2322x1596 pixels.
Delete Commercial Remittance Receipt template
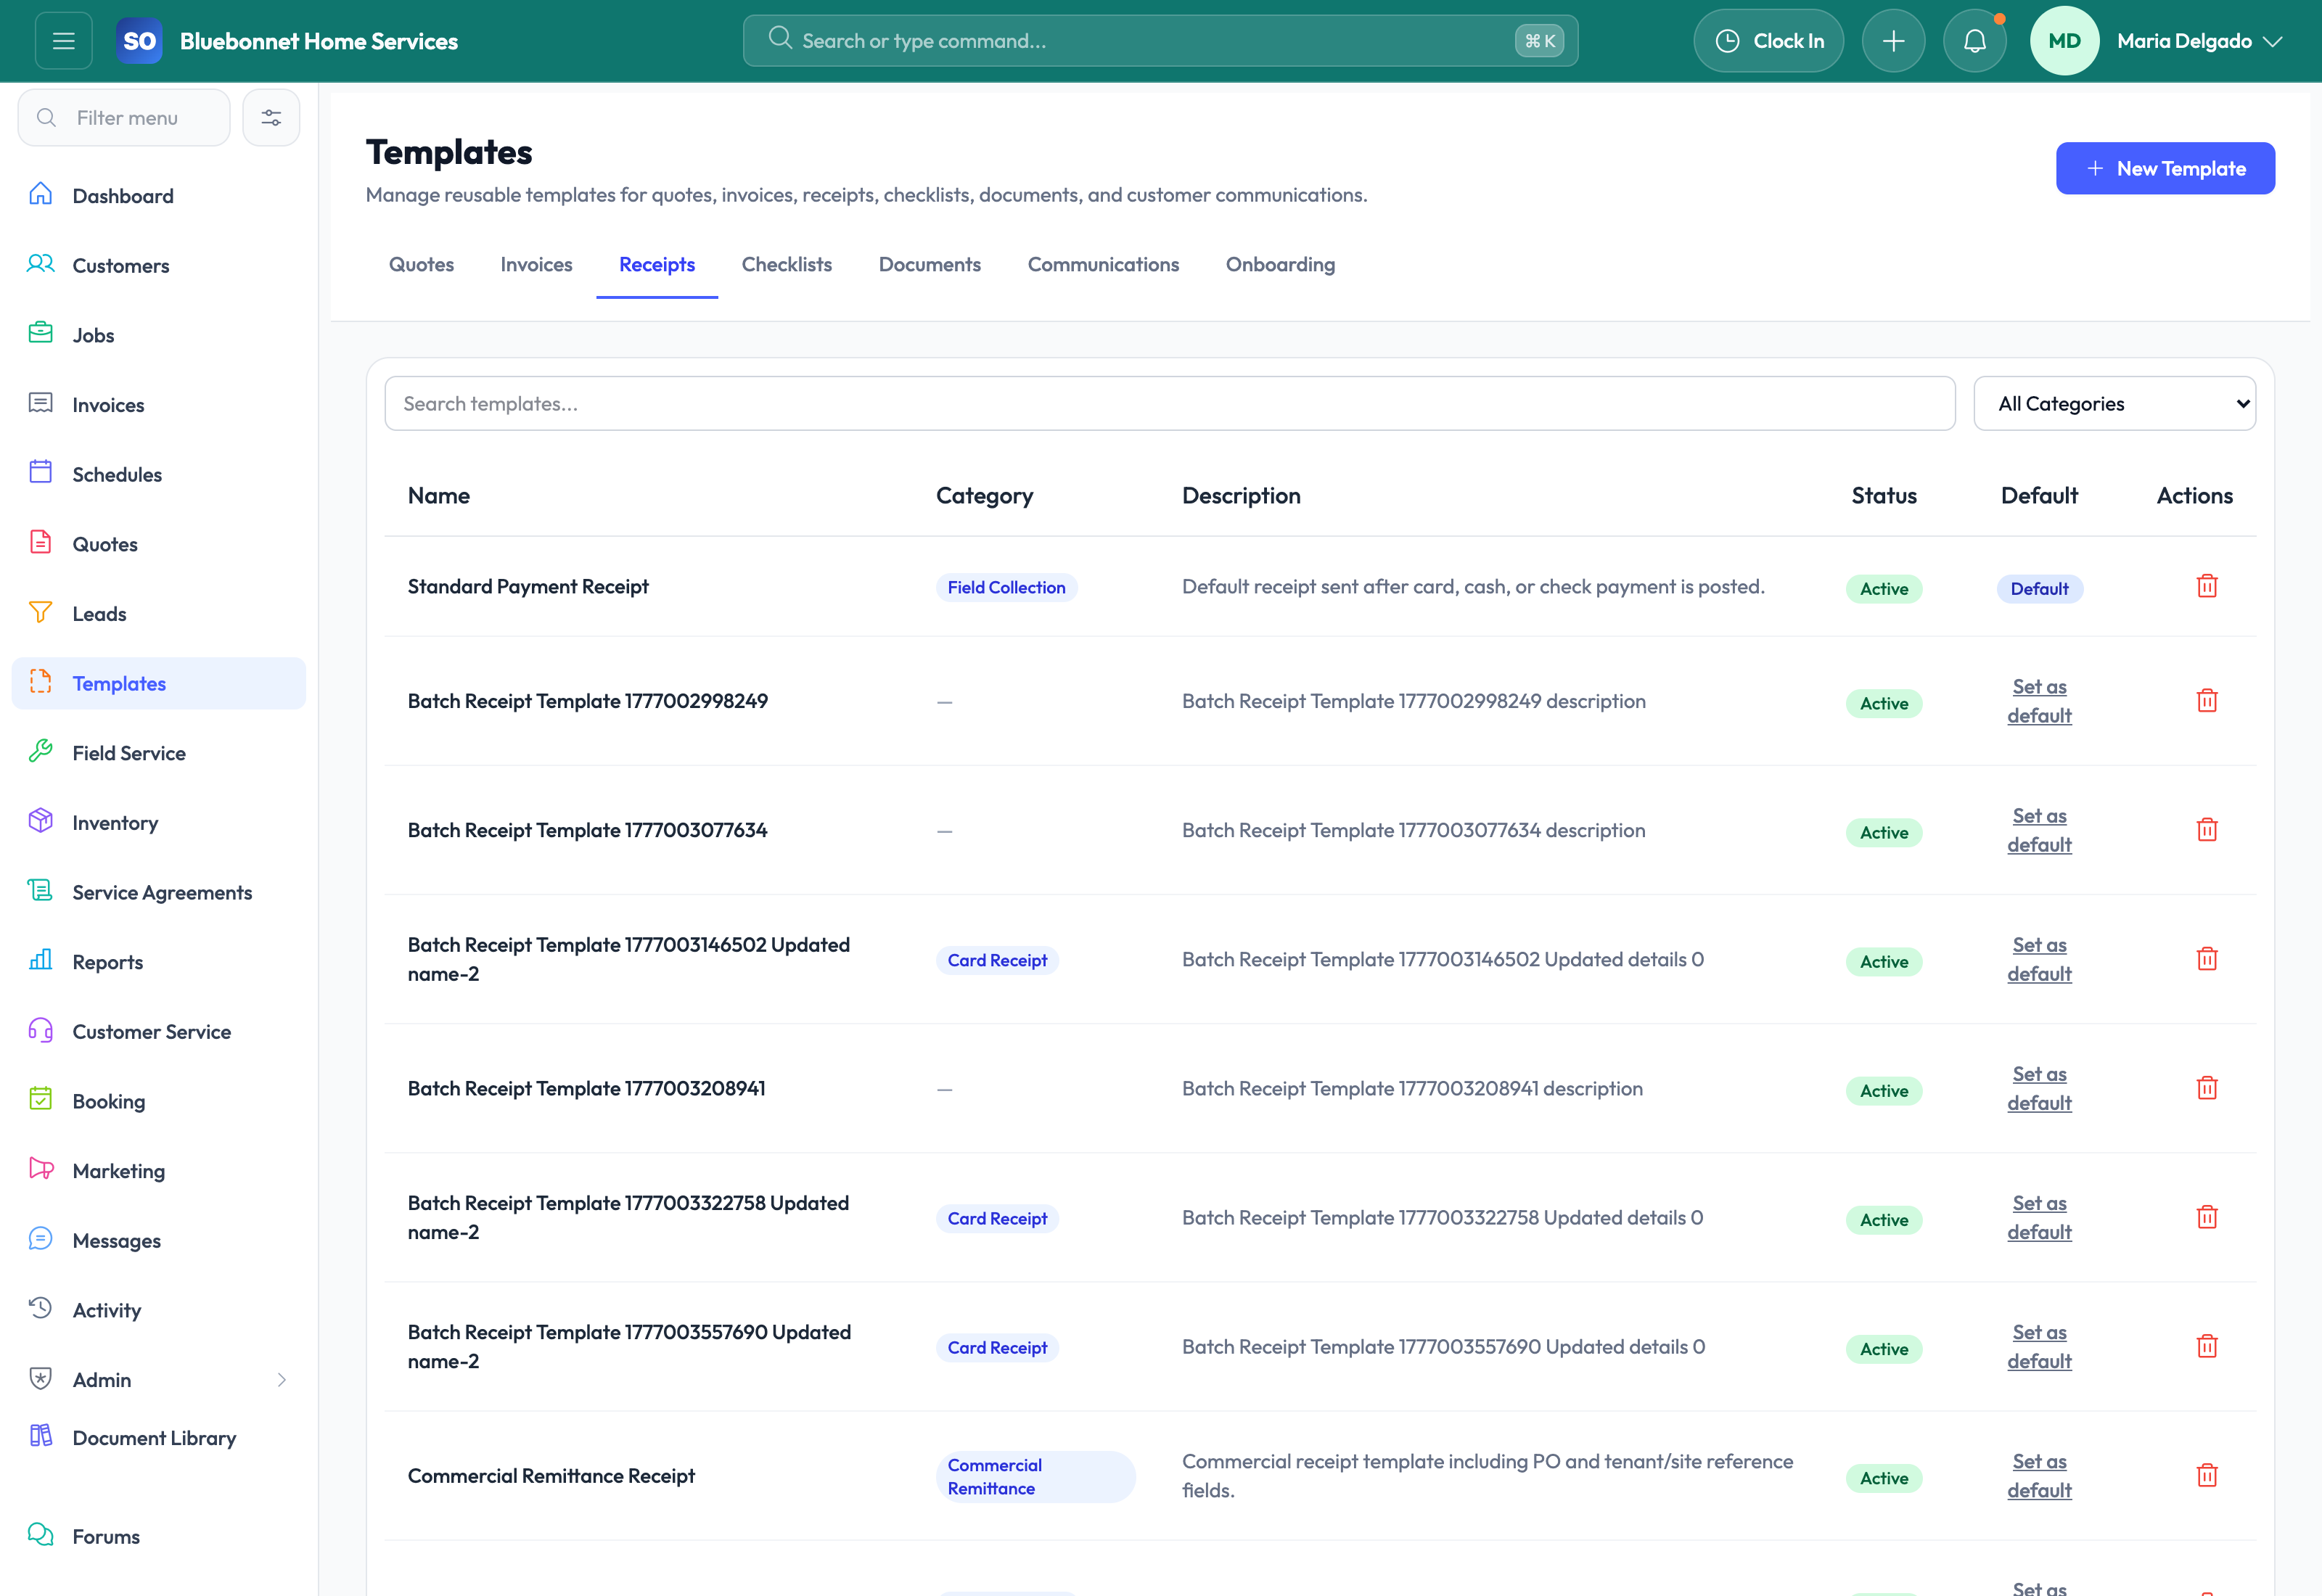(x=2206, y=1475)
